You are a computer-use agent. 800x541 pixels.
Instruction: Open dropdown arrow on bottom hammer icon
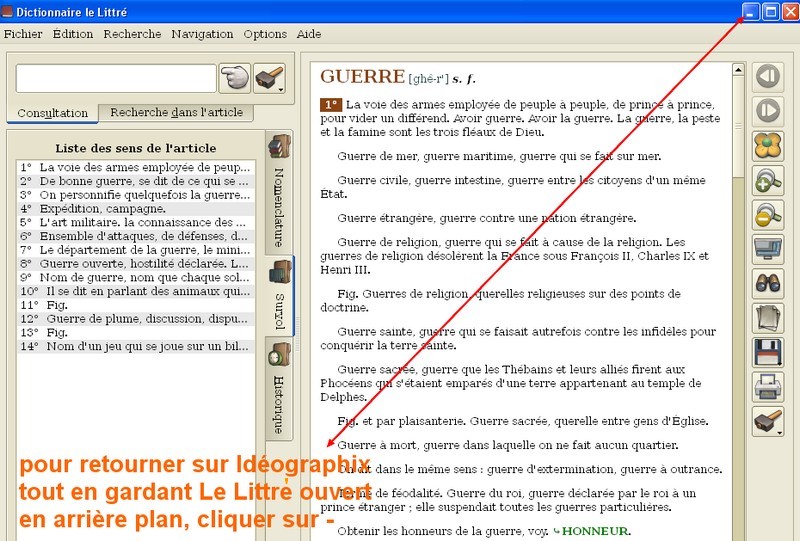pos(780,433)
